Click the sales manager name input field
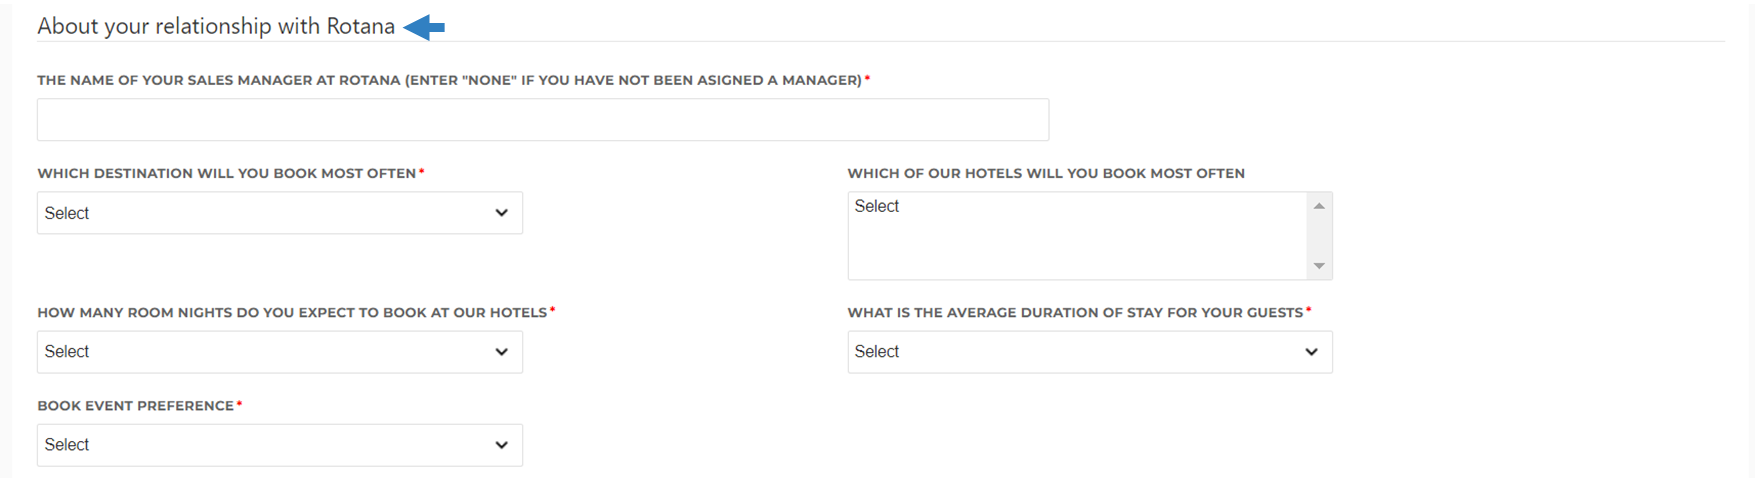 point(543,119)
